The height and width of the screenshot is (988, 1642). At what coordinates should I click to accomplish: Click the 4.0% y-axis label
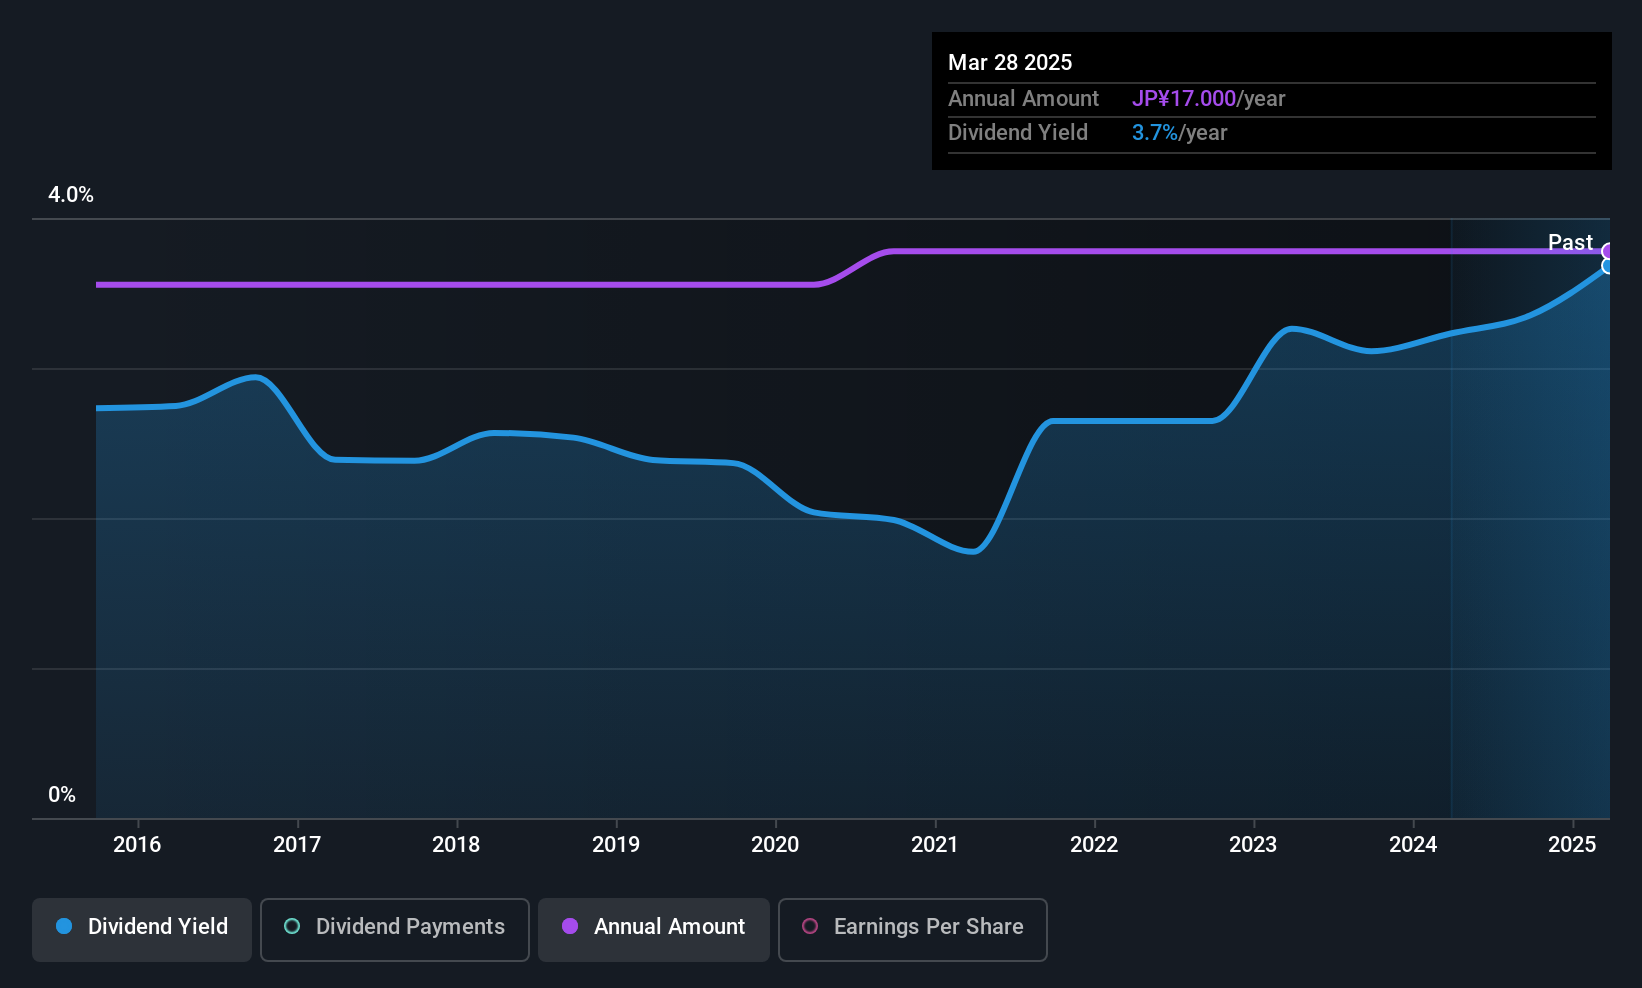click(x=71, y=195)
